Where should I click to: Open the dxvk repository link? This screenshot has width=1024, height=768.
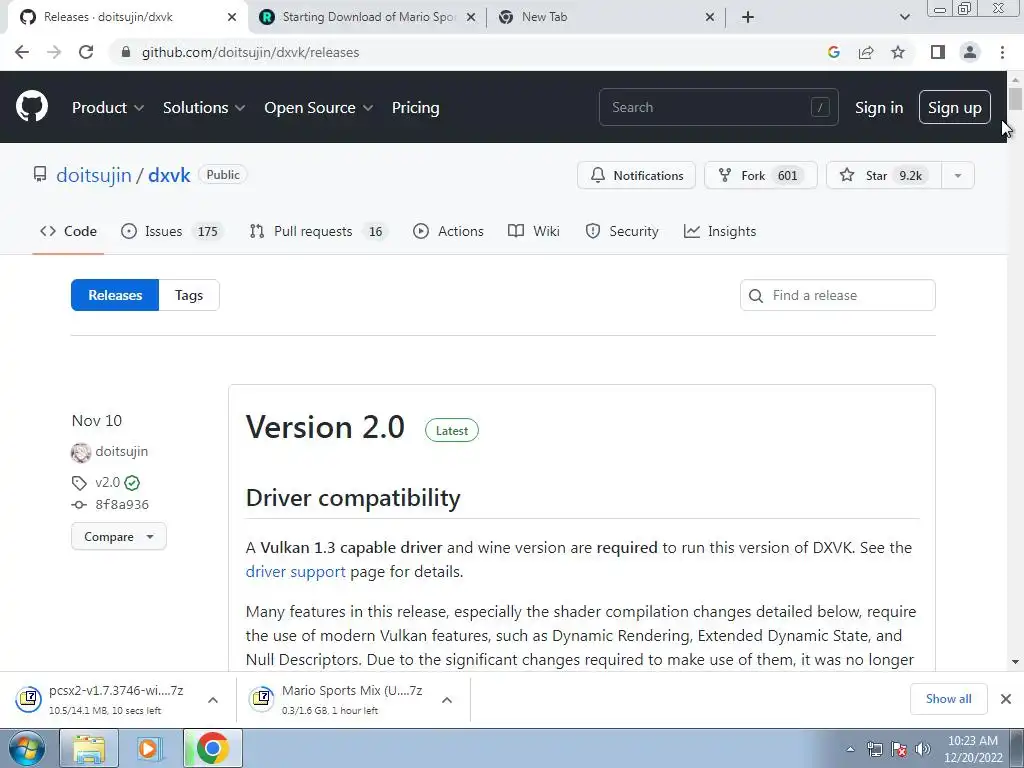[x=169, y=175]
